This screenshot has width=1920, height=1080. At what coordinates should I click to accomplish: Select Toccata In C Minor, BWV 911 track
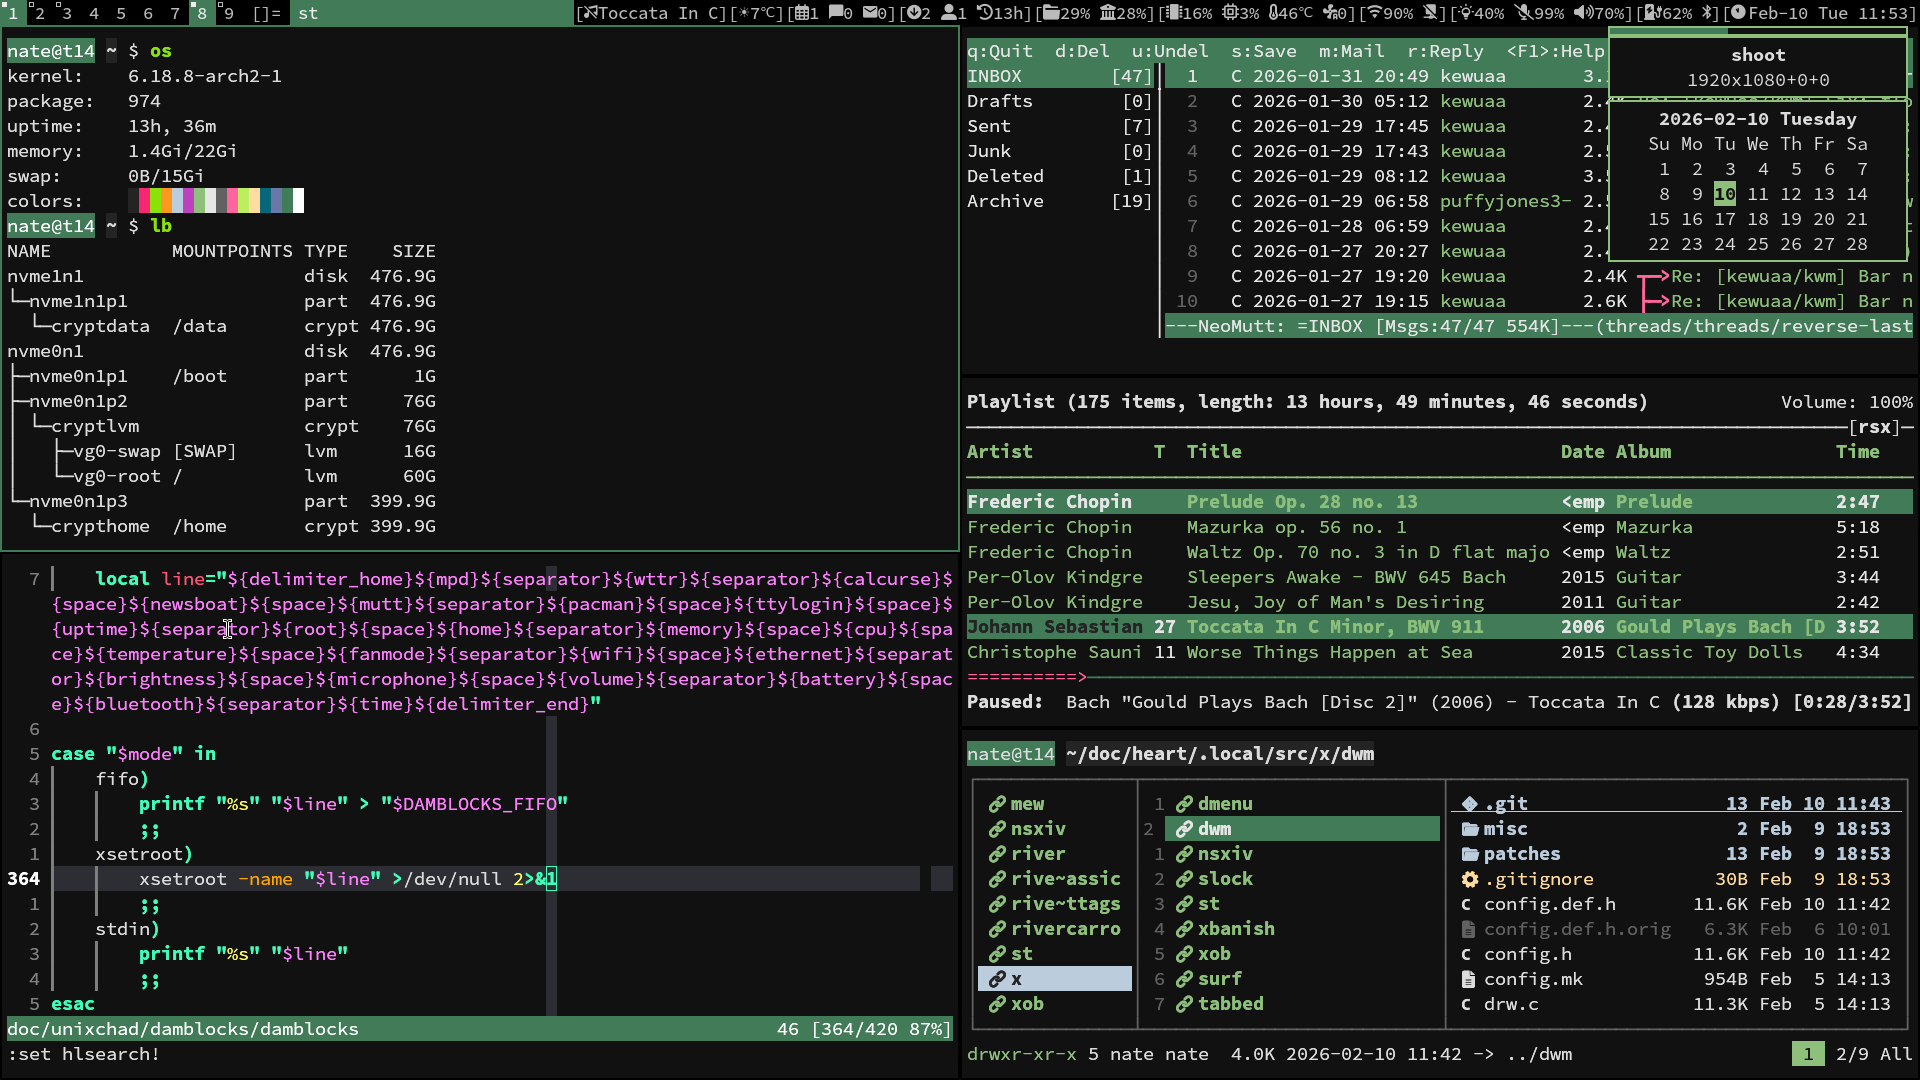tap(1439, 627)
